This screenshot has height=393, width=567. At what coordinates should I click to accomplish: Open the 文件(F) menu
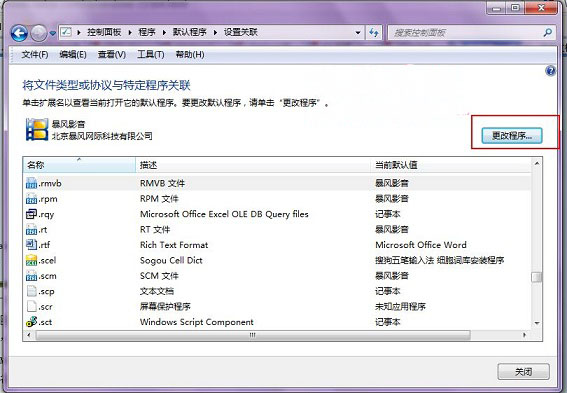tap(35, 55)
